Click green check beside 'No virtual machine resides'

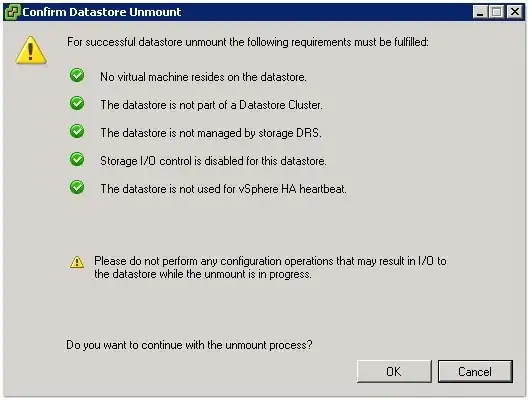(77, 75)
